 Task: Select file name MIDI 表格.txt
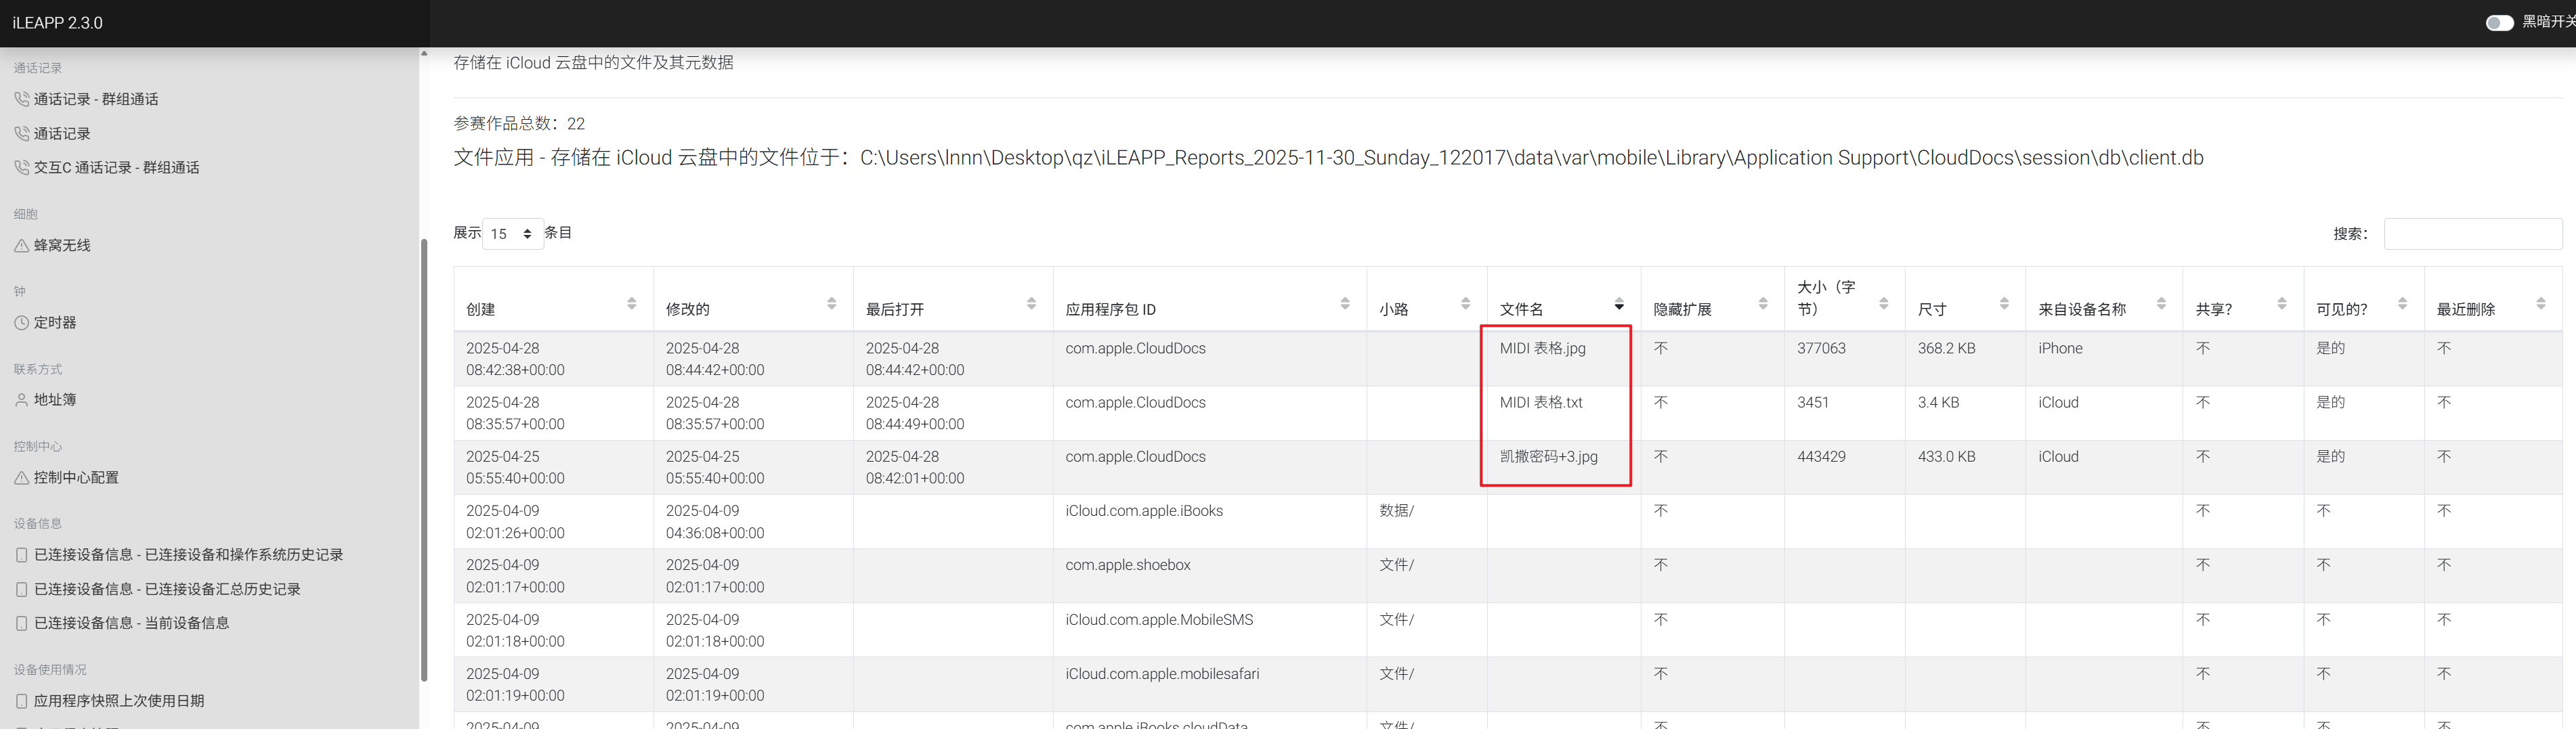(1541, 402)
